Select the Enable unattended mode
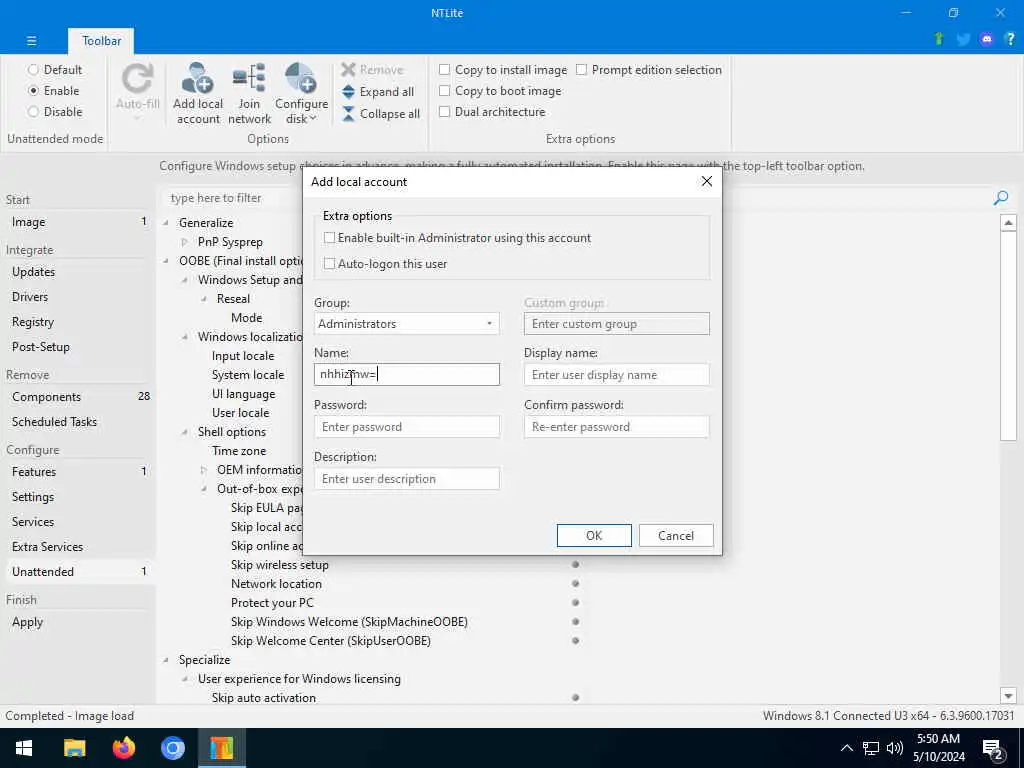 (x=54, y=90)
